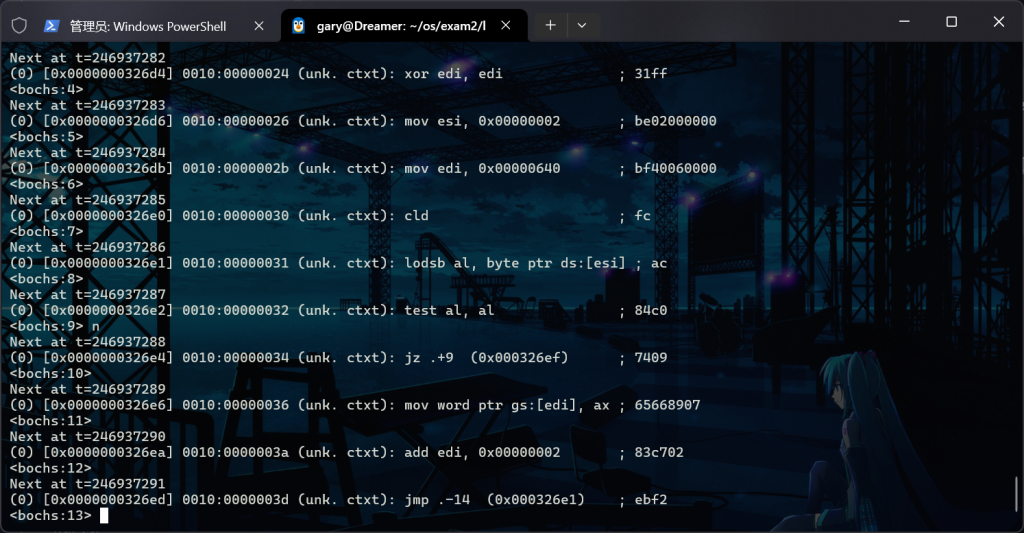Close the terminal window

pyautogui.click(x=997, y=22)
